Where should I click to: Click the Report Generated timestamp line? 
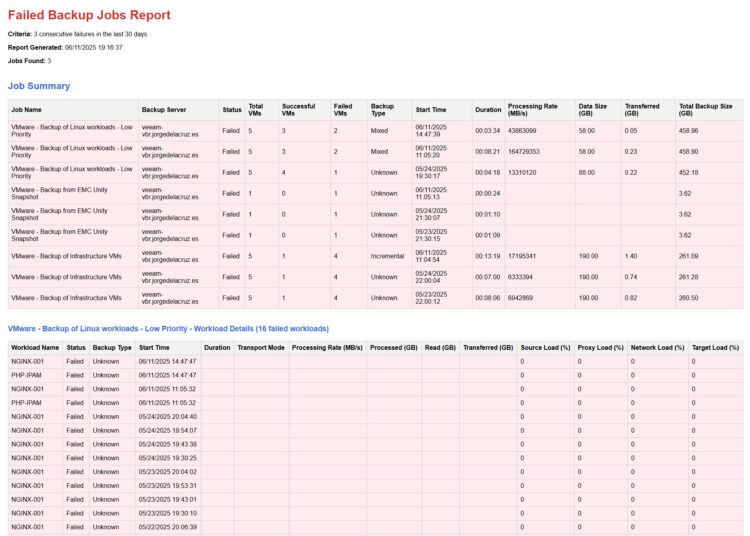coord(65,47)
